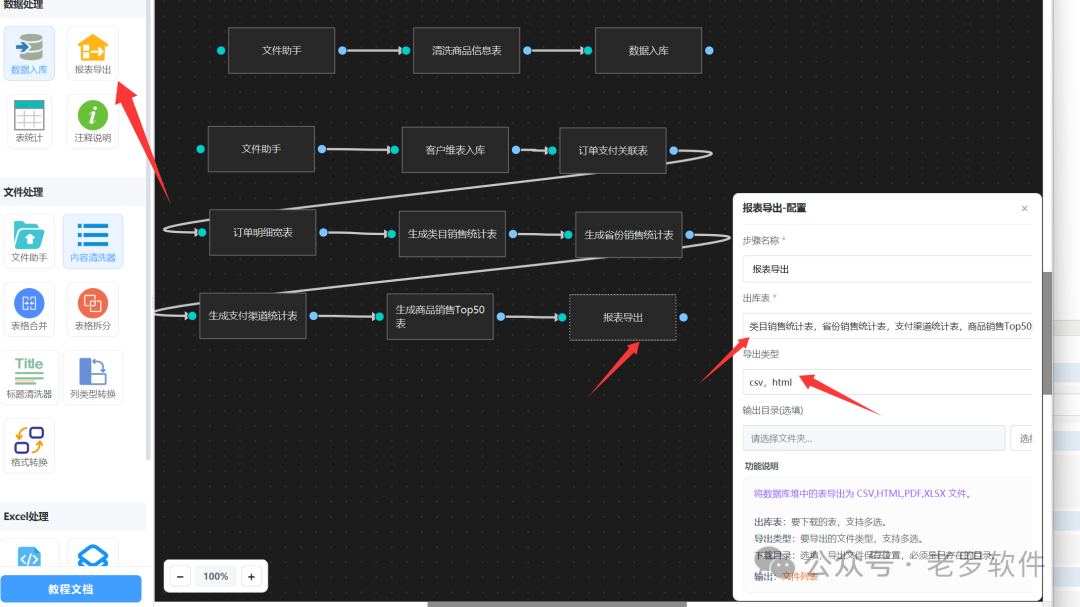Select the second-row 文件助手 node
The image size is (1080, 607).
(x=261, y=149)
